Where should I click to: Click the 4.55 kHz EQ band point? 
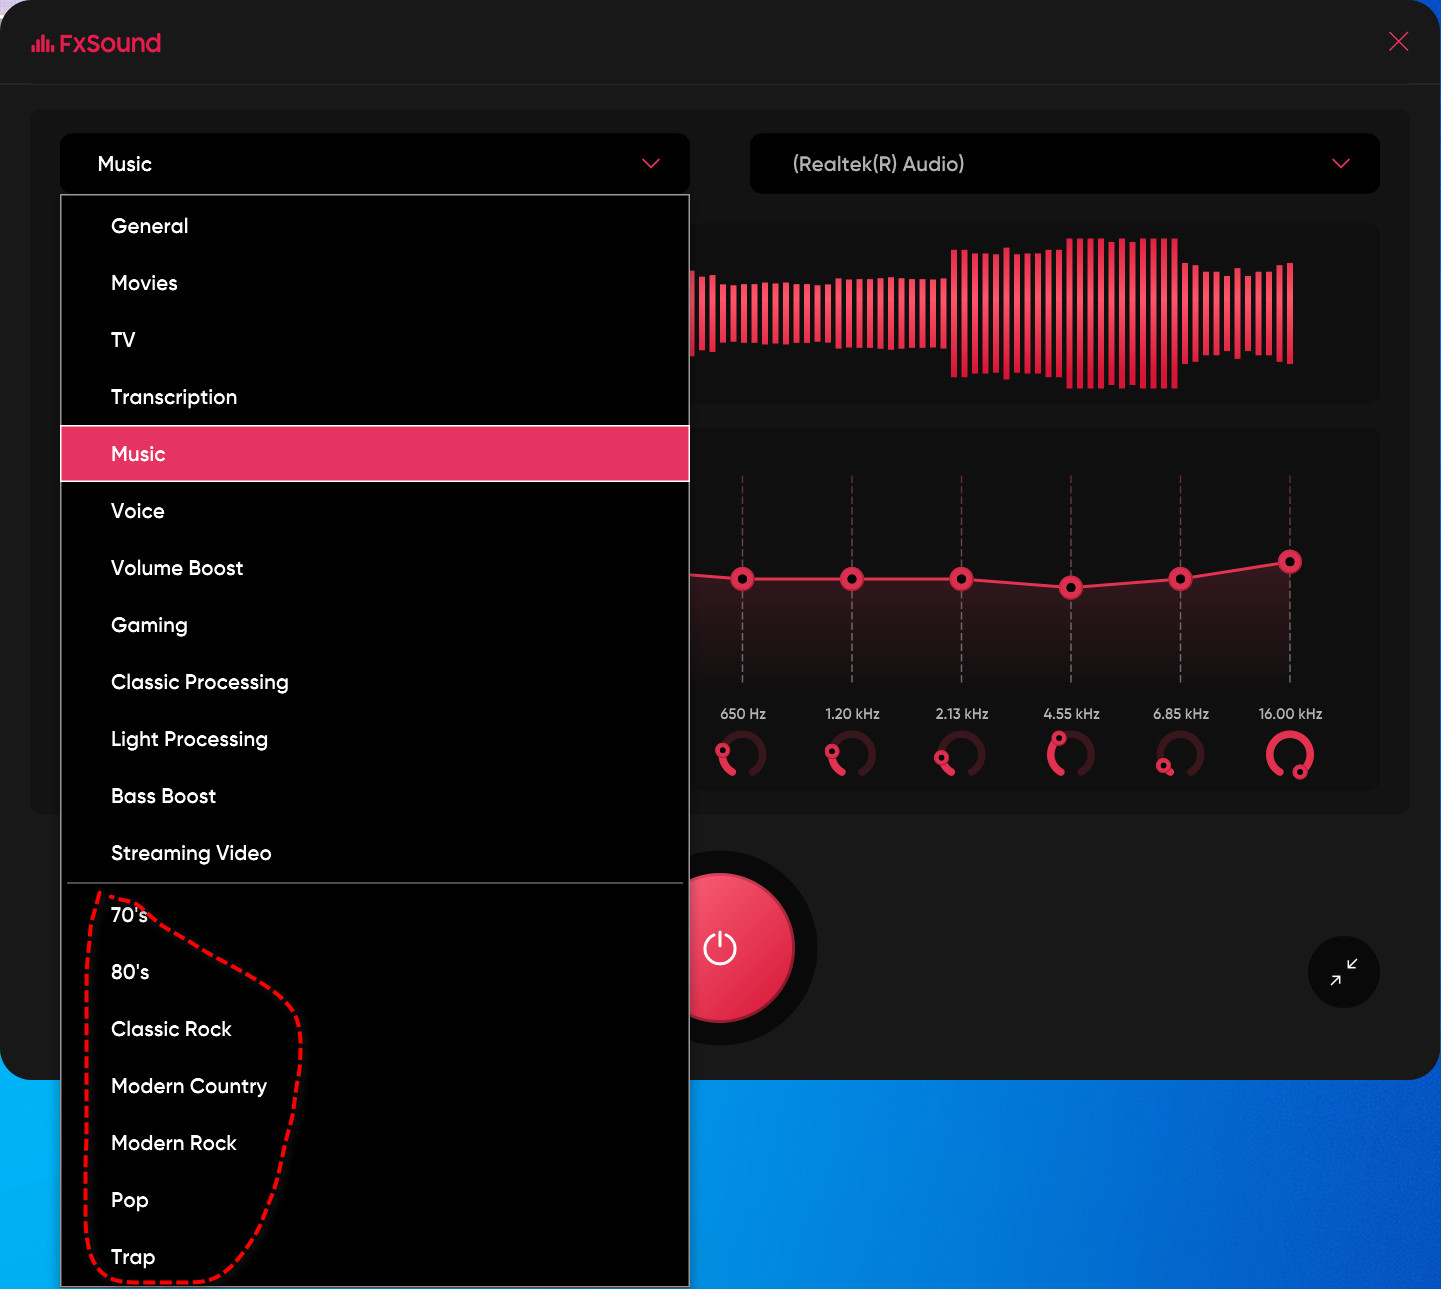[1071, 587]
